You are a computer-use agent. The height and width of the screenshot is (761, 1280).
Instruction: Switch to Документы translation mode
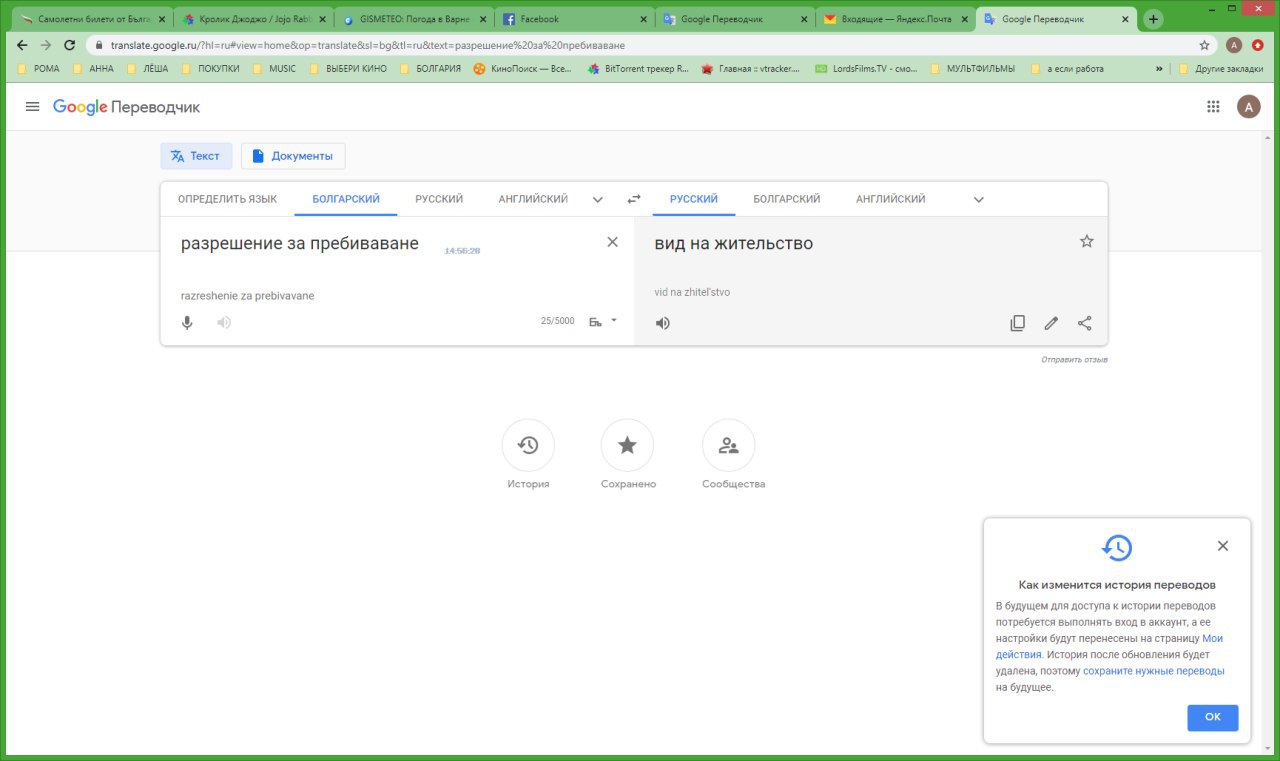coord(293,156)
